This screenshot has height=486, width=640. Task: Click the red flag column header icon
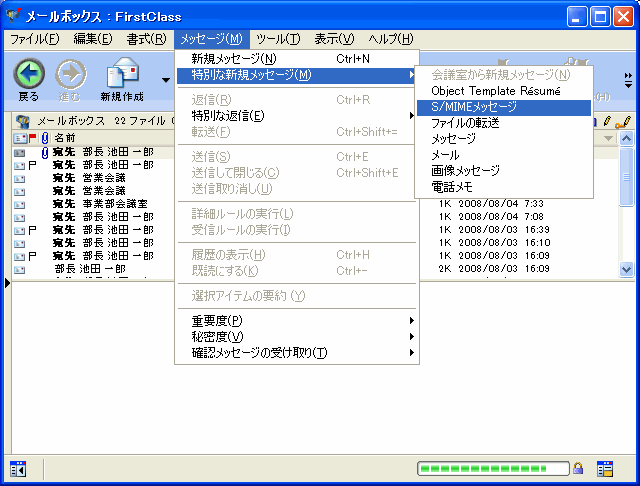click(32, 137)
